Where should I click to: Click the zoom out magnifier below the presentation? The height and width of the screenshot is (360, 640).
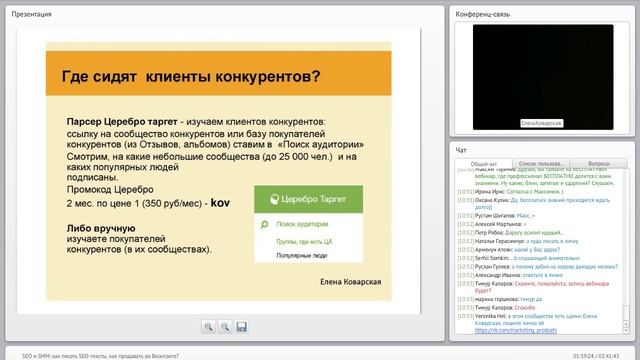225,327
